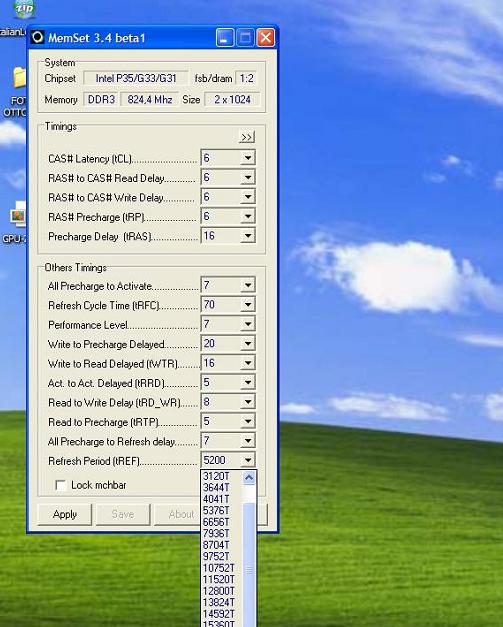Open the Act. to Act. Delayed (tRRD) dropdown

coord(248,382)
